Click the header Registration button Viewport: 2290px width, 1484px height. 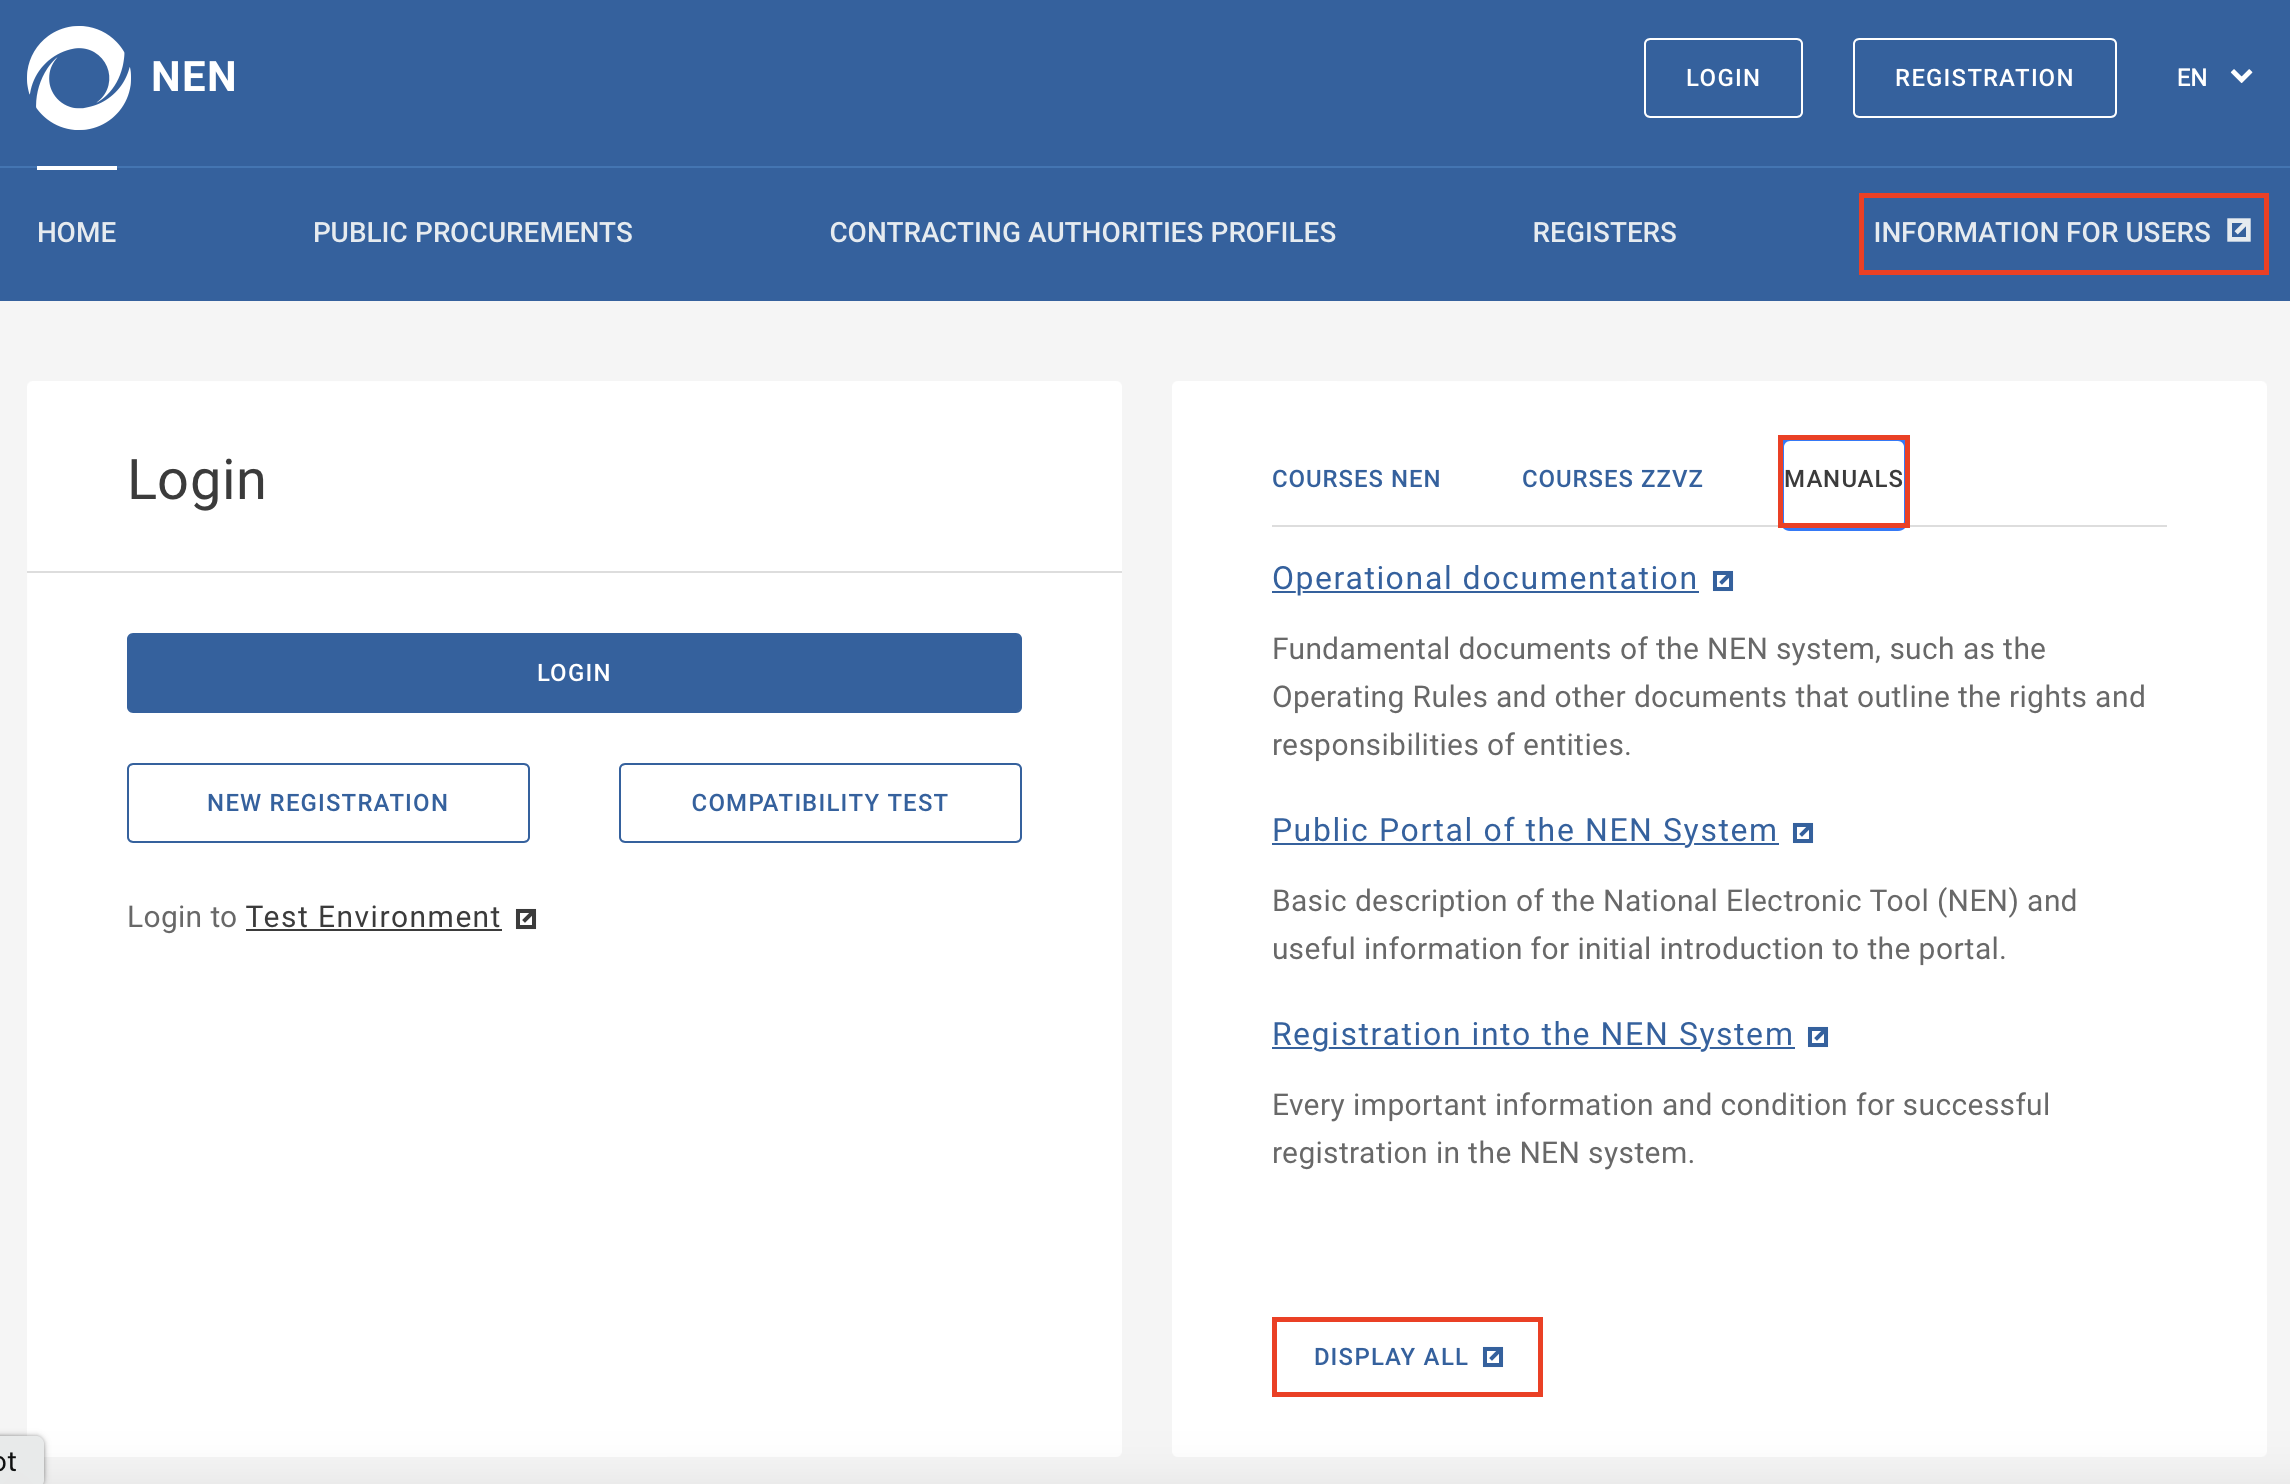pos(1984,78)
